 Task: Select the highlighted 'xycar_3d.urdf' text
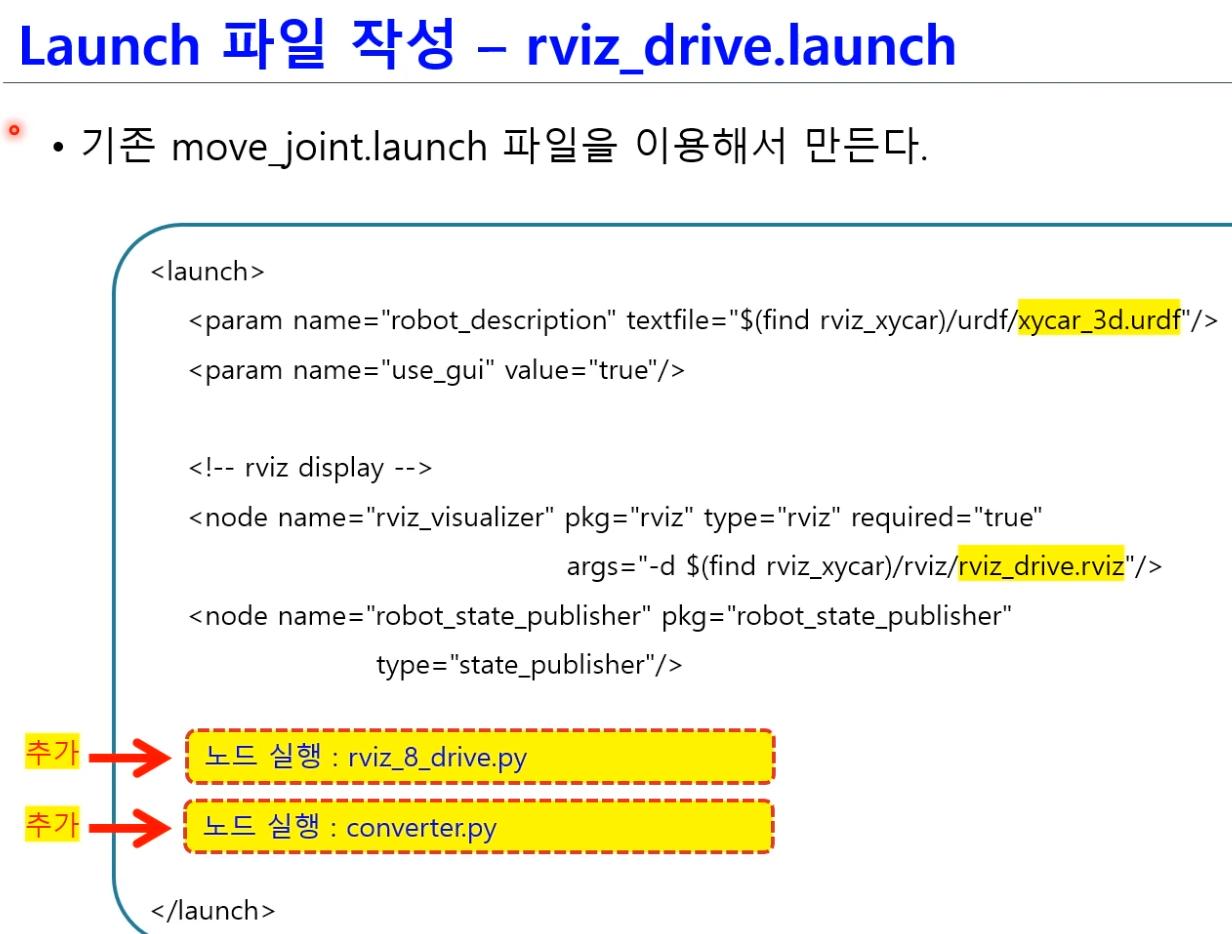(x=1099, y=320)
